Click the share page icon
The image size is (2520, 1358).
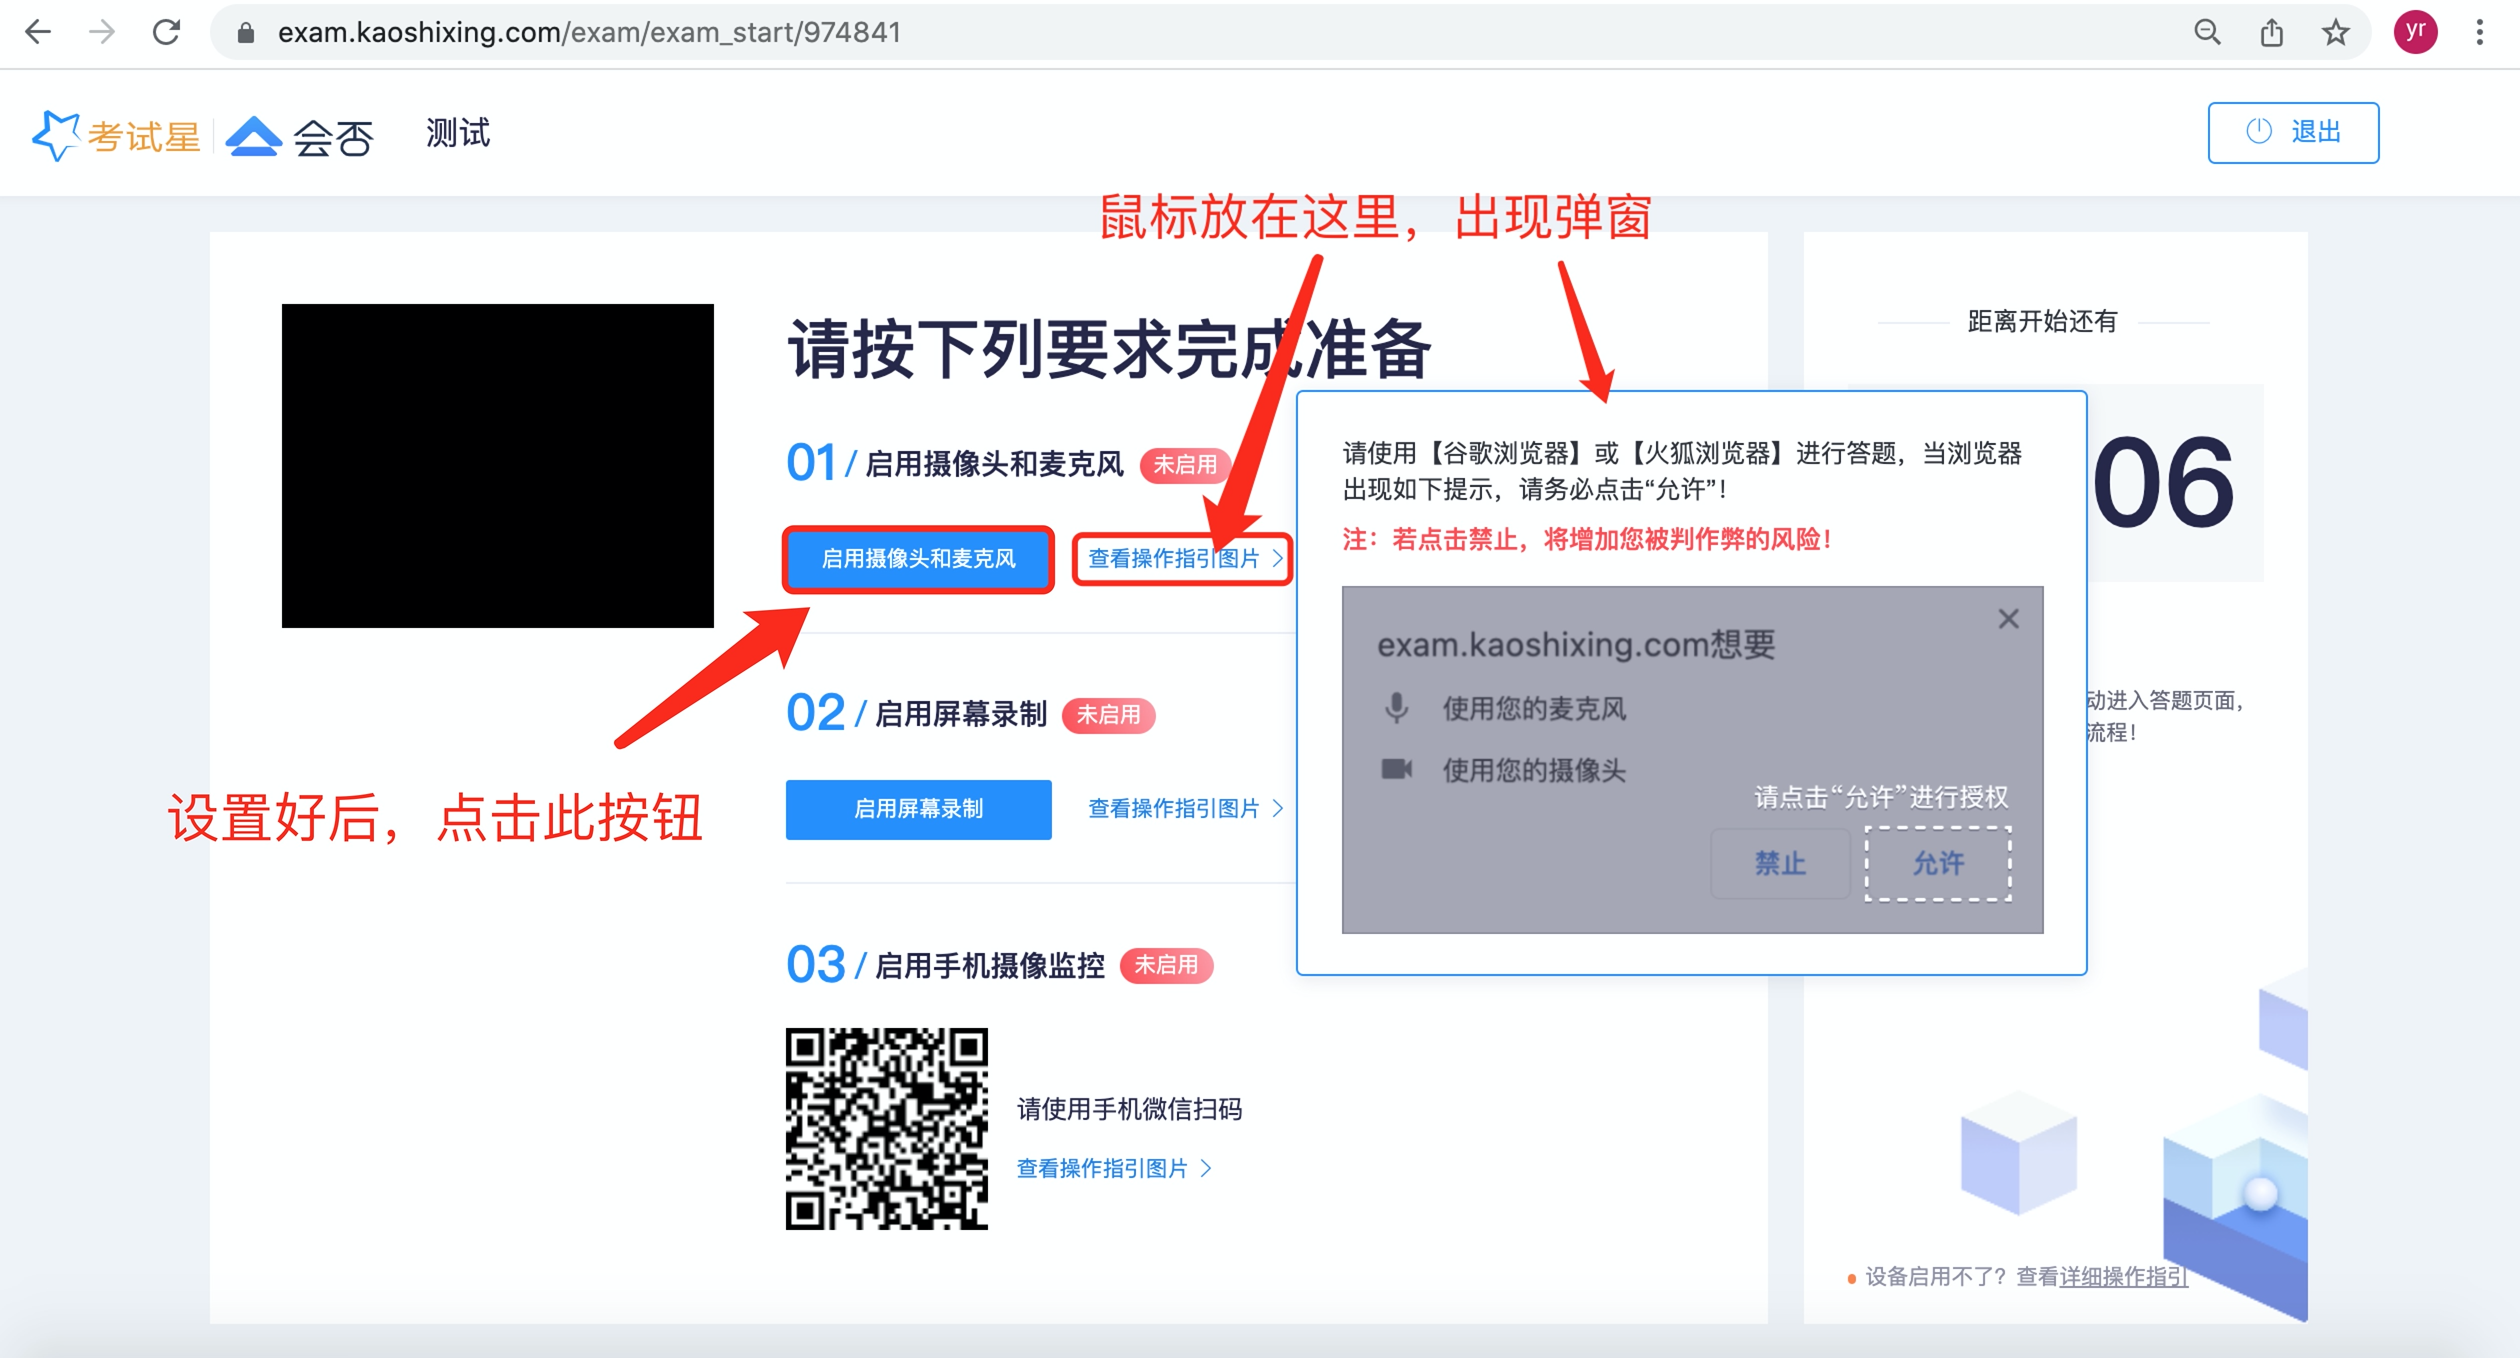tap(2271, 33)
